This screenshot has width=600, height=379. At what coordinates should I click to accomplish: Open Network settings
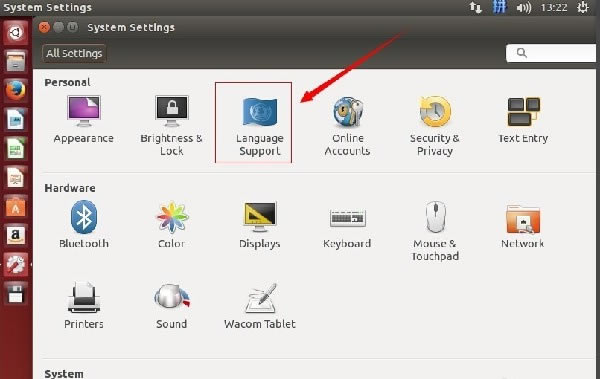pyautogui.click(x=523, y=226)
